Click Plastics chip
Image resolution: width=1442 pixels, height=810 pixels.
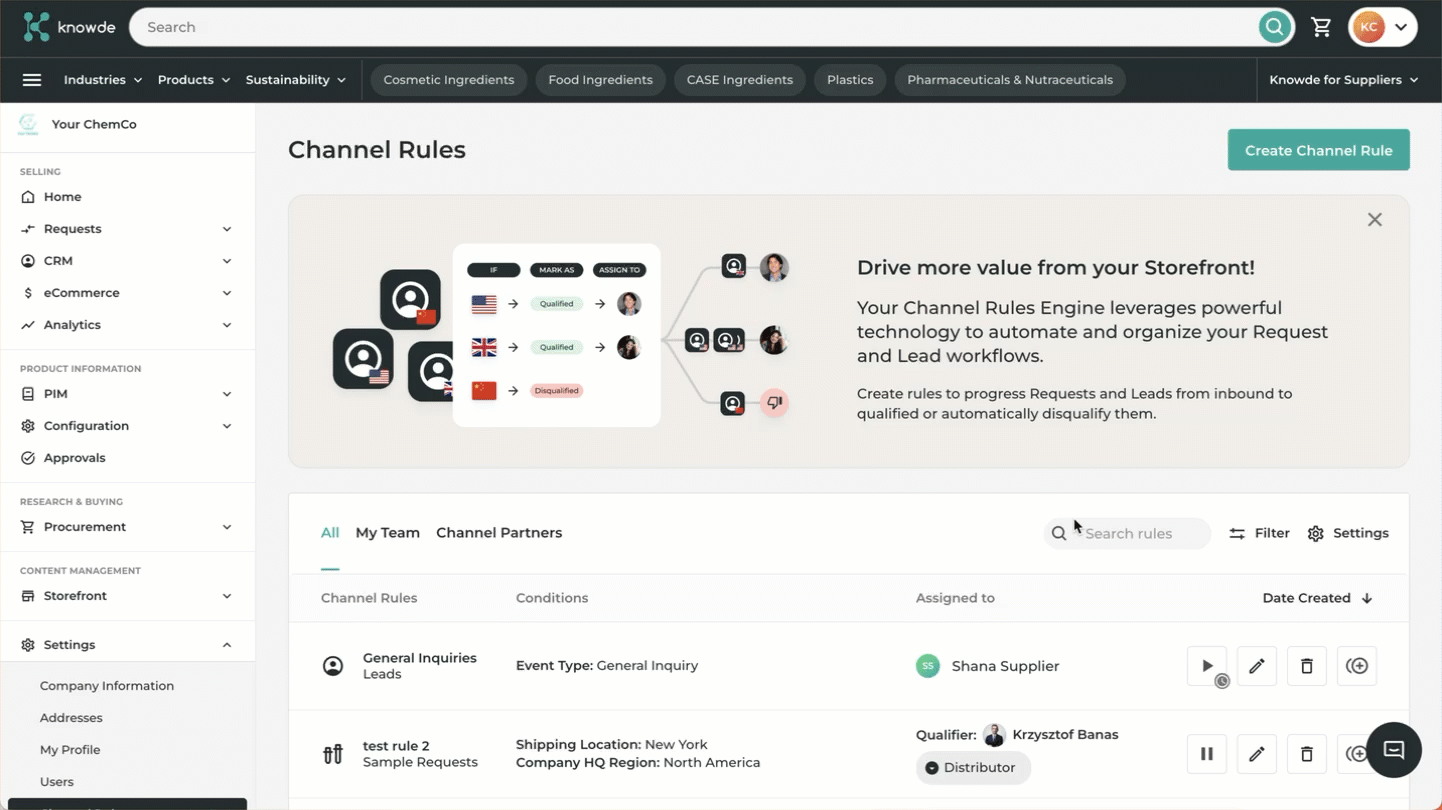tap(850, 80)
